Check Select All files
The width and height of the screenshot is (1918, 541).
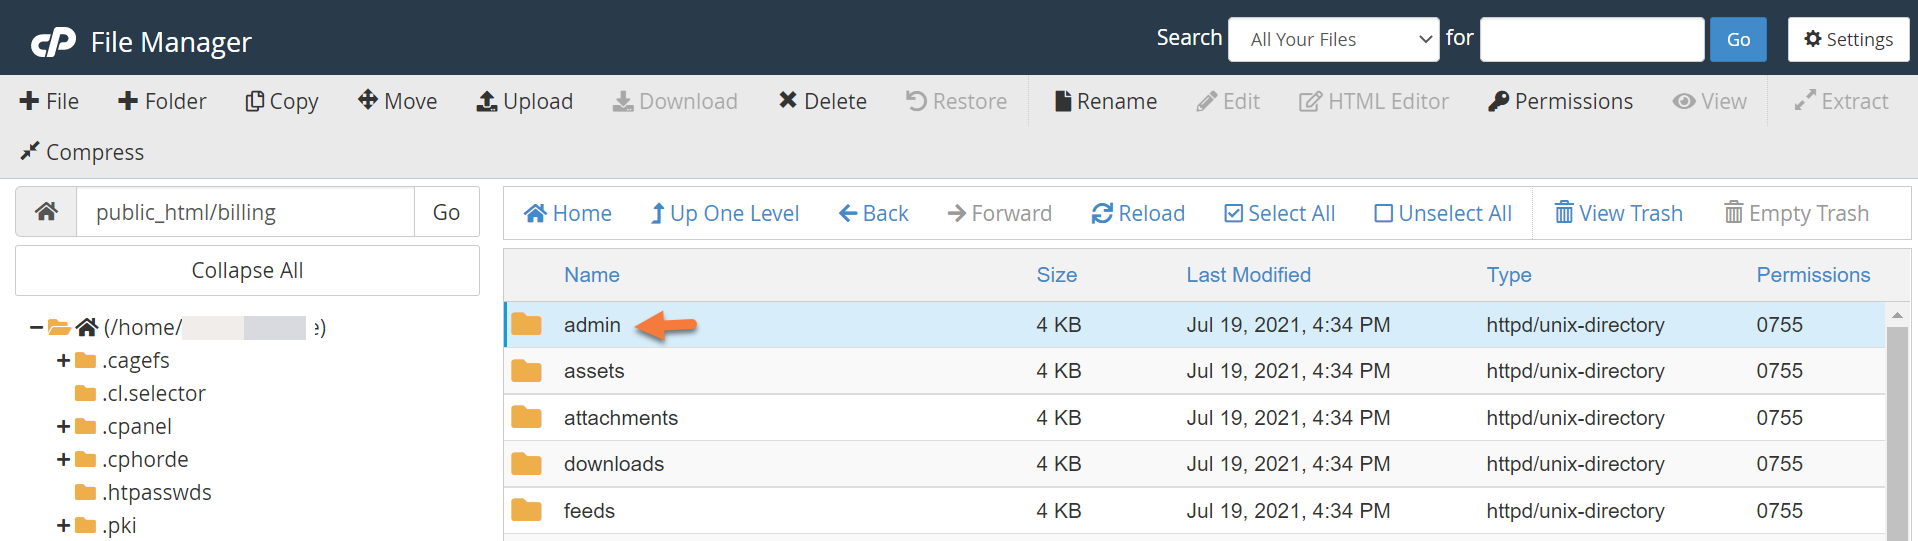point(1234,213)
